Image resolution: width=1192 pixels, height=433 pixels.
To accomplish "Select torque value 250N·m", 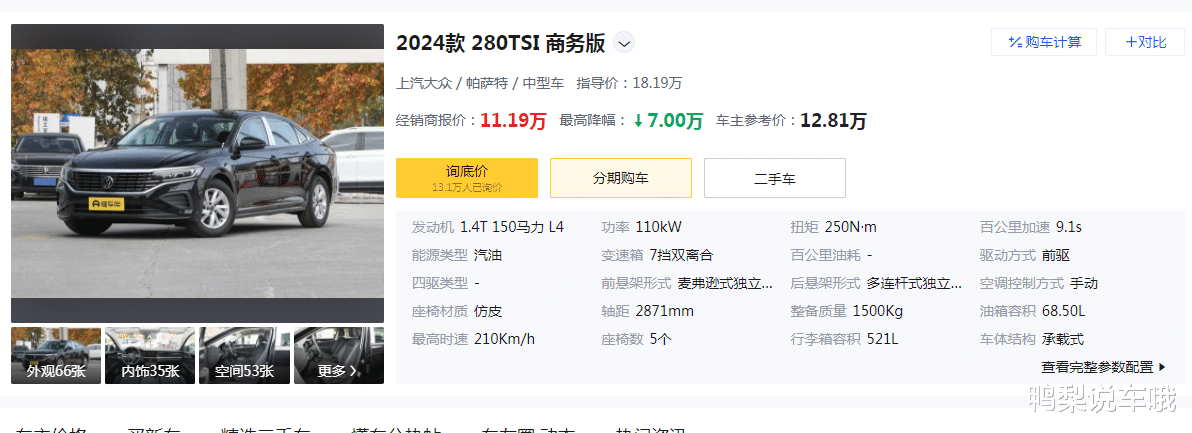I will point(851,227).
